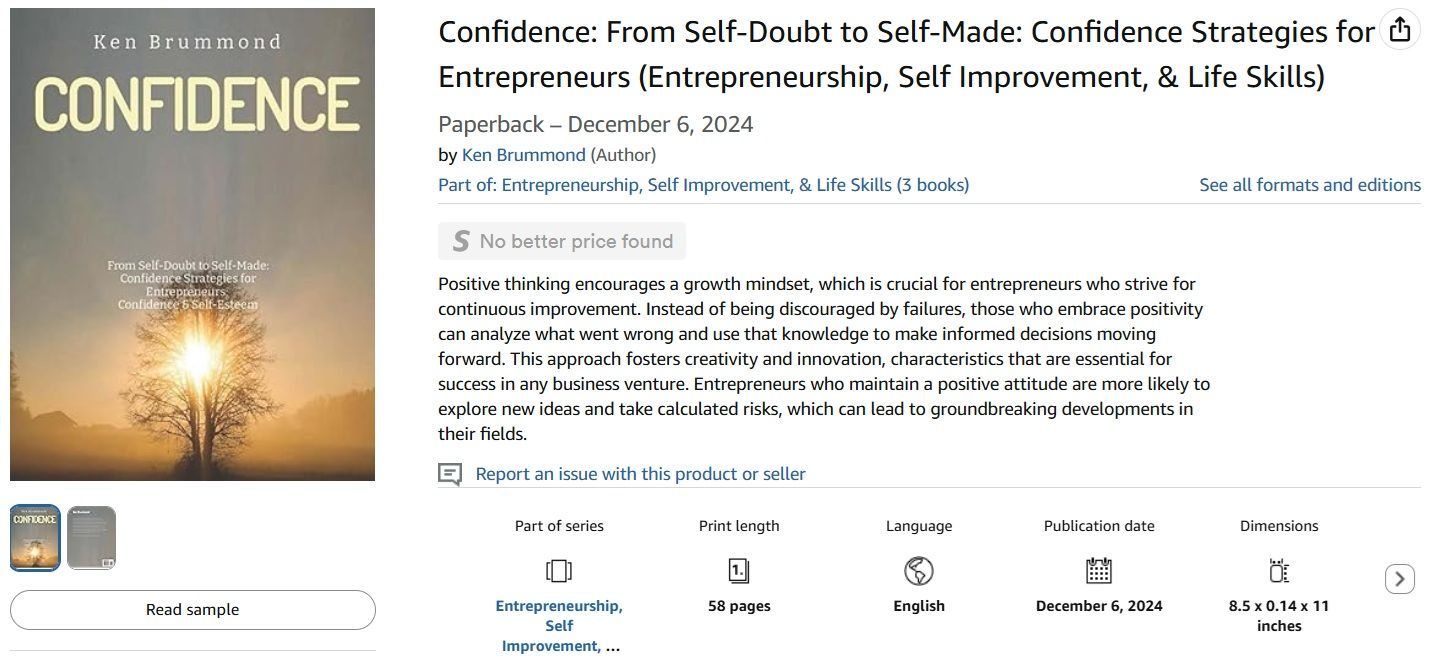Click the No better price found badge
The image size is (1433, 659).
tap(562, 241)
